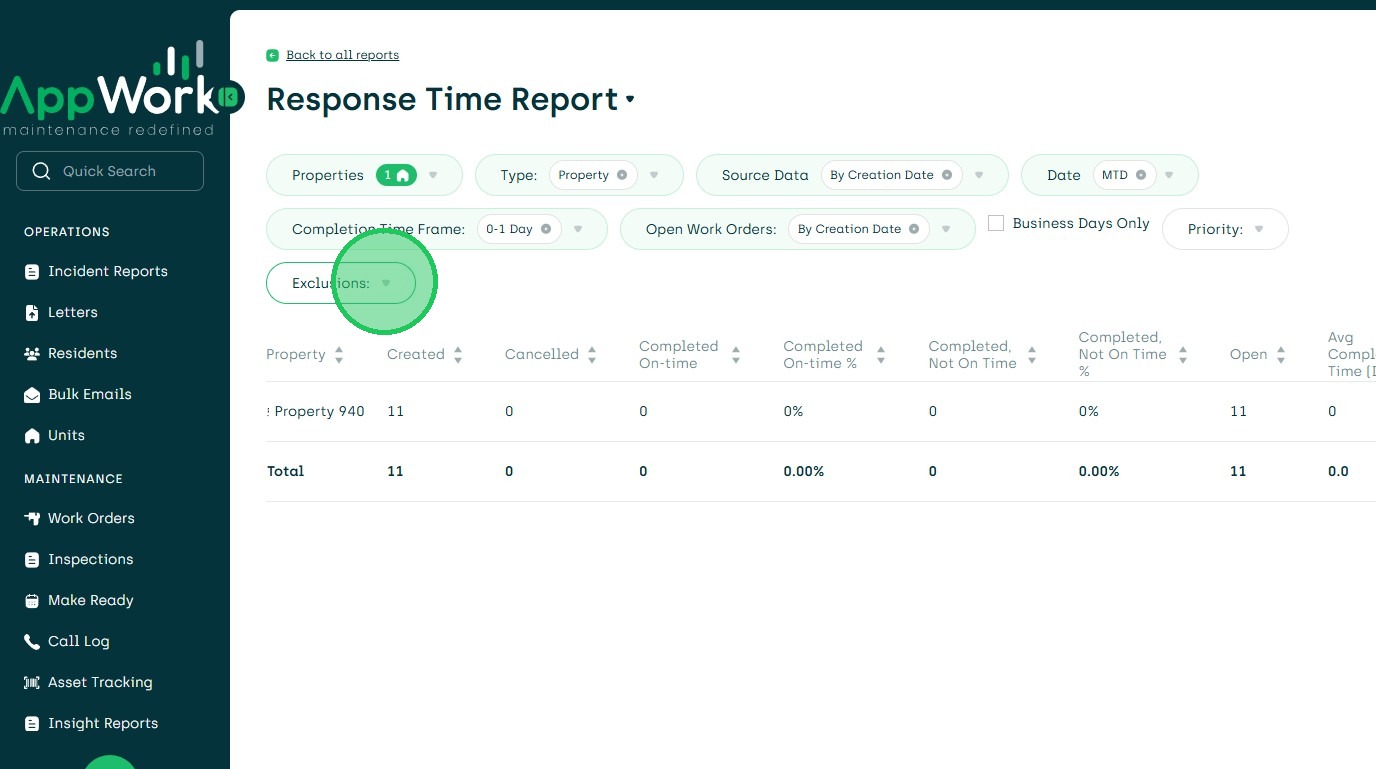Click the Back to all reports link
Image resolution: width=1376 pixels, height=769 pixels.
[x=343, y=55]
